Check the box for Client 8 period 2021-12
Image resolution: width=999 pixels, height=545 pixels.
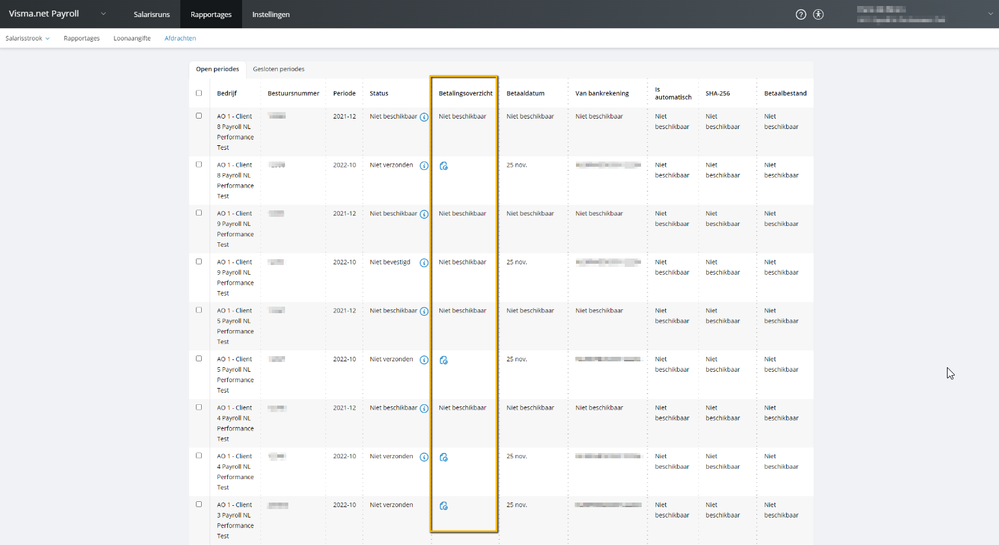coord(199,116)
